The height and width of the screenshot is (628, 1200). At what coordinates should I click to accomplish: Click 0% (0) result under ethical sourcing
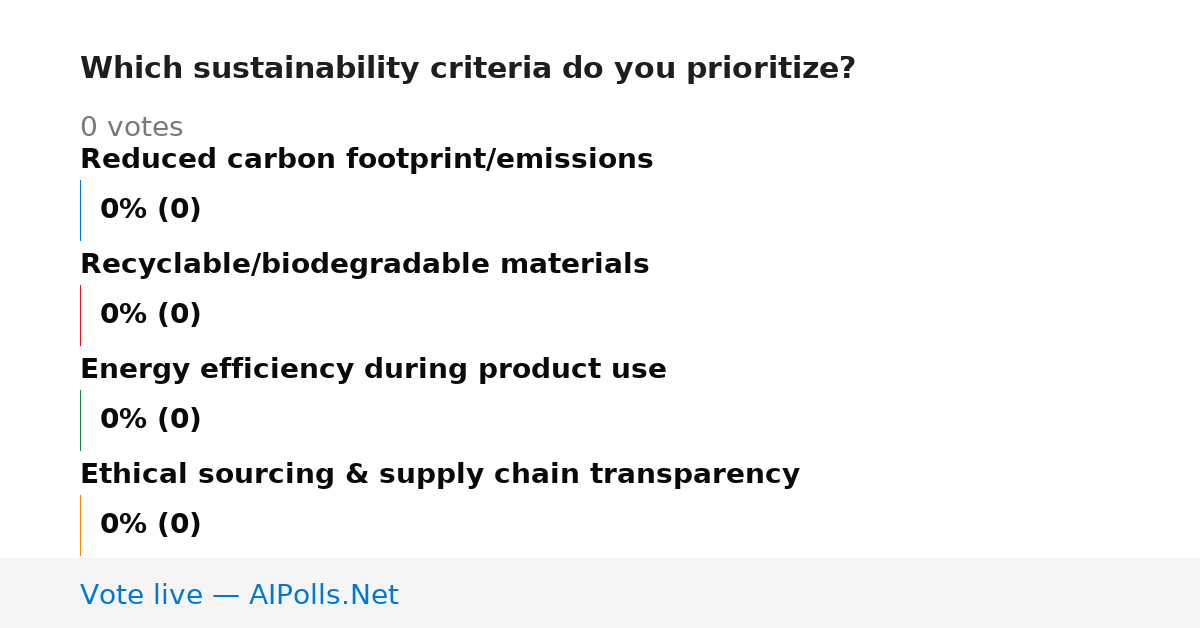[x=150, y=525]
